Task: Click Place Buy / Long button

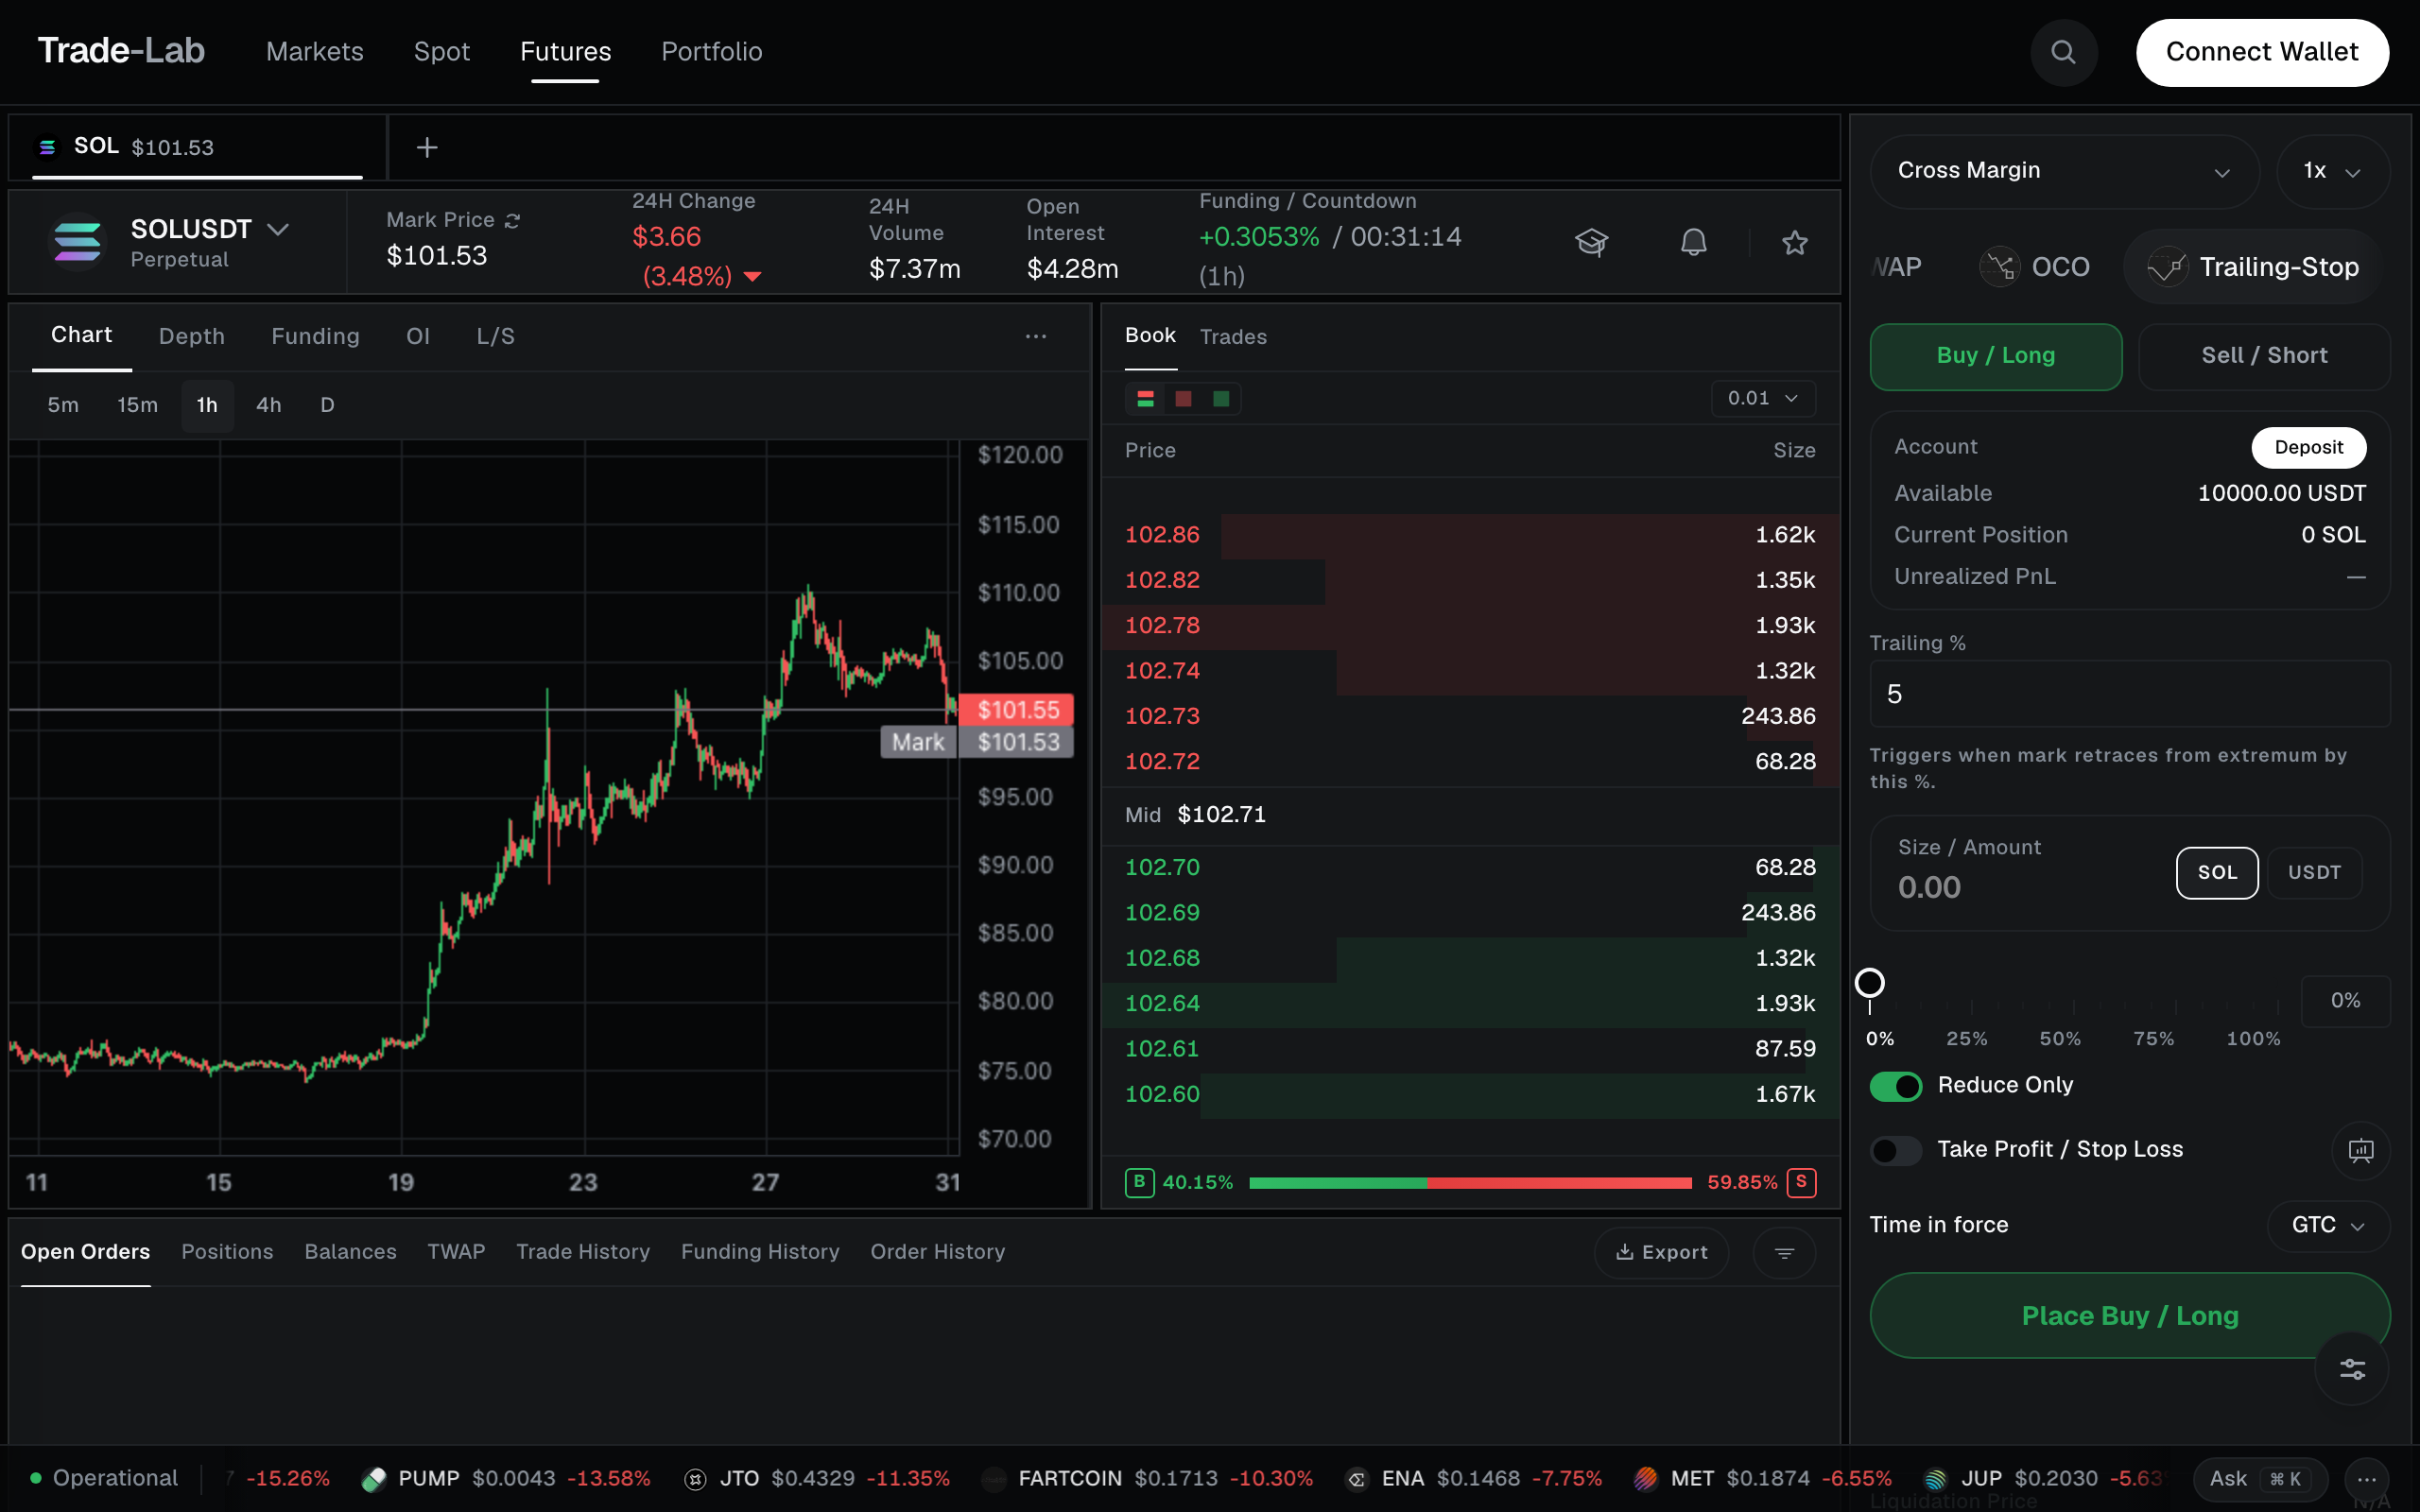Action: click(2130, 1316)
